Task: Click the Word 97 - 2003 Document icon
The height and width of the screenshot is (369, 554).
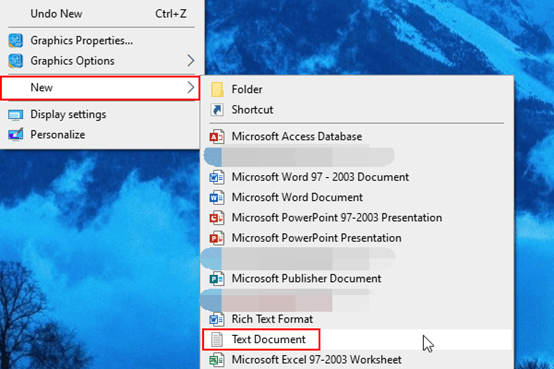Action: click(217, 177)
